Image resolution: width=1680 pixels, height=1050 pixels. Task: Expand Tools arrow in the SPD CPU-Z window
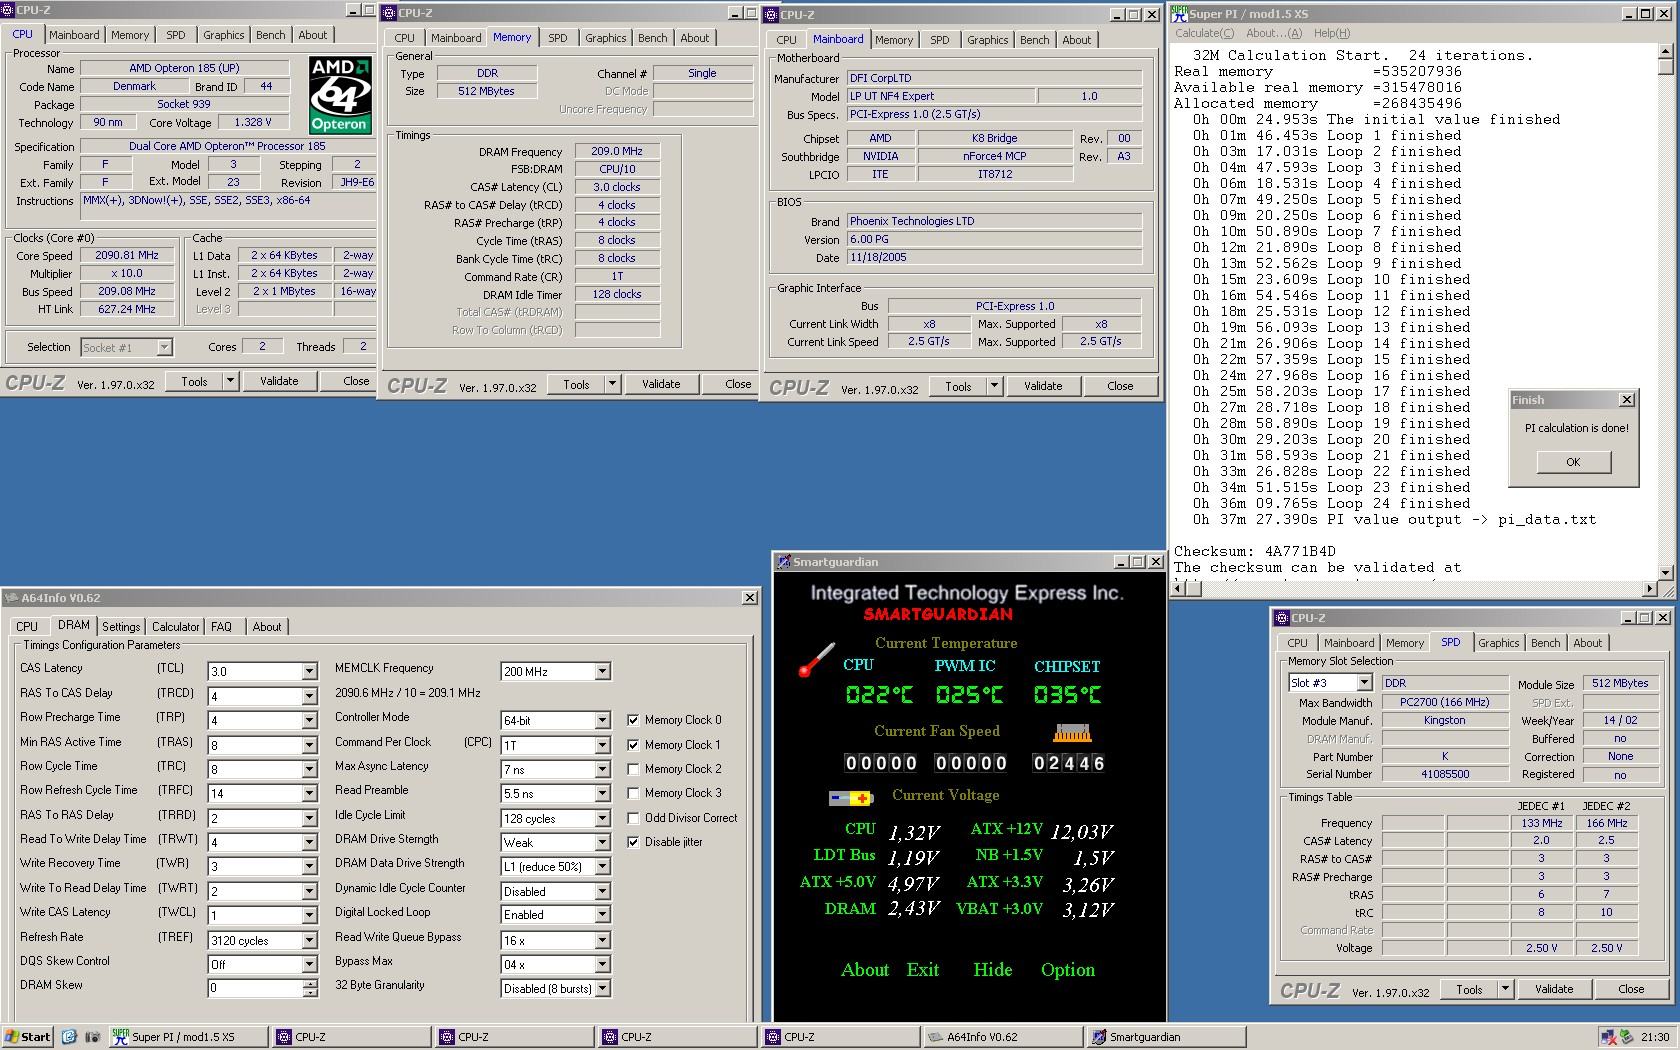click(1505, 989)
